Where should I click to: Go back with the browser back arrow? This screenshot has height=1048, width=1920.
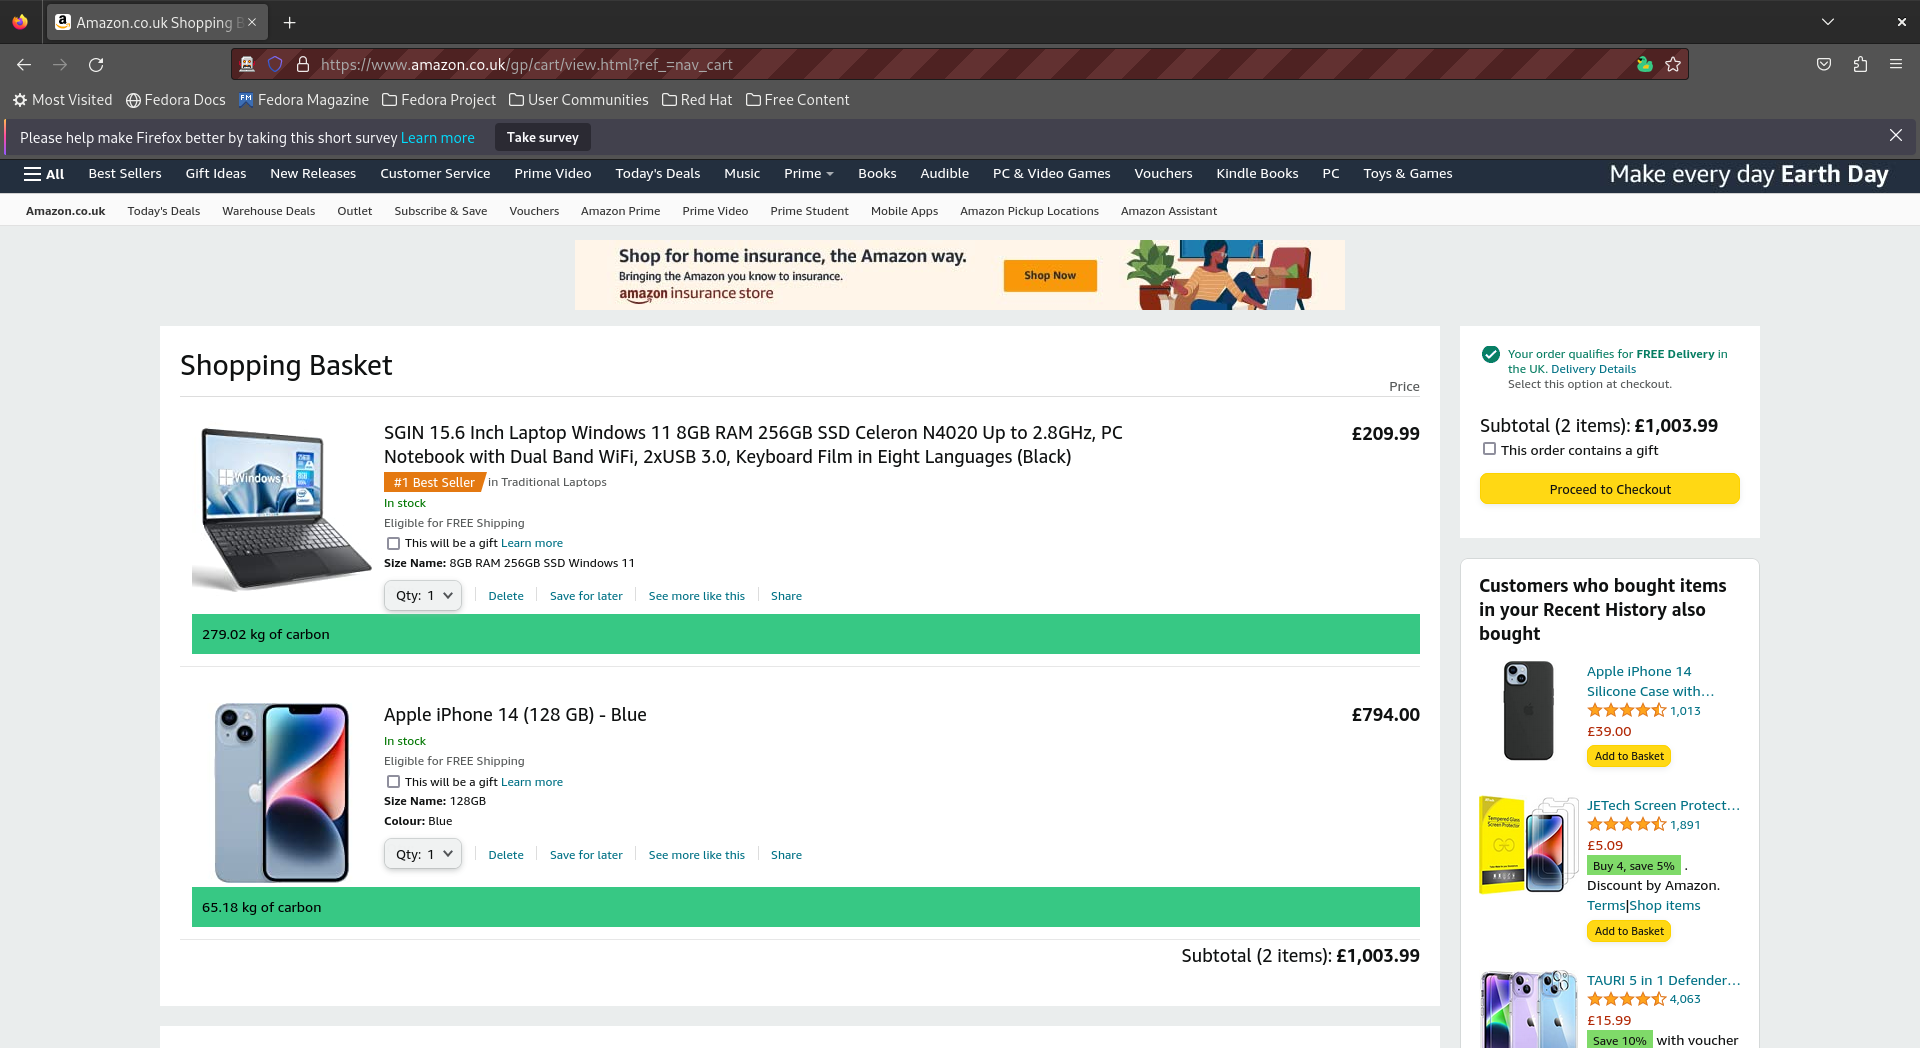(24, 64)
